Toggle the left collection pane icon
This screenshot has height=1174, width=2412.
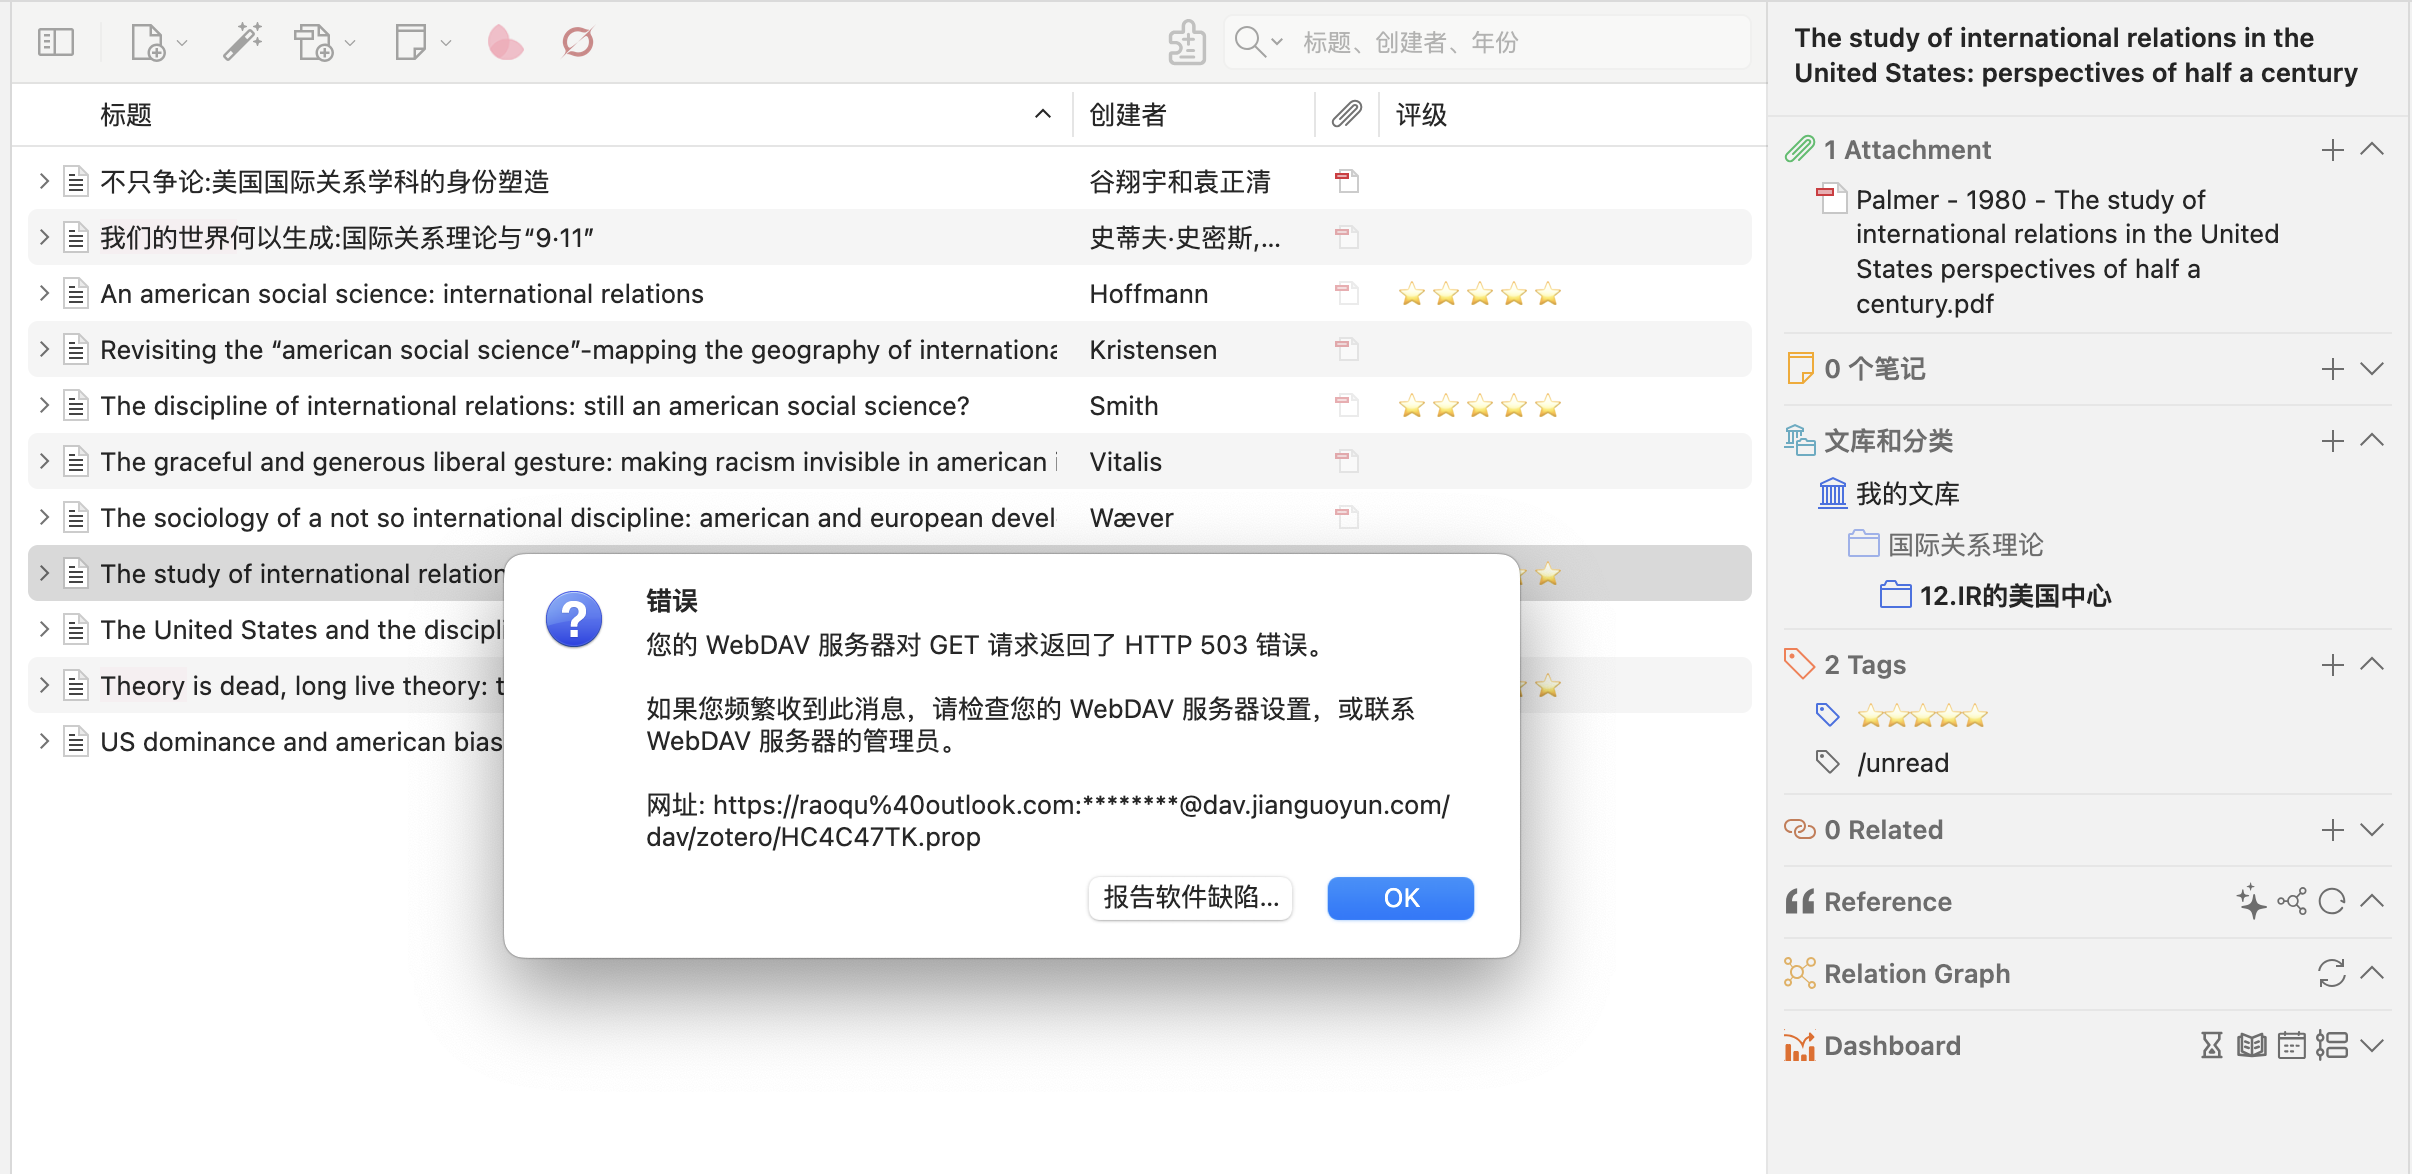point(56,42)
